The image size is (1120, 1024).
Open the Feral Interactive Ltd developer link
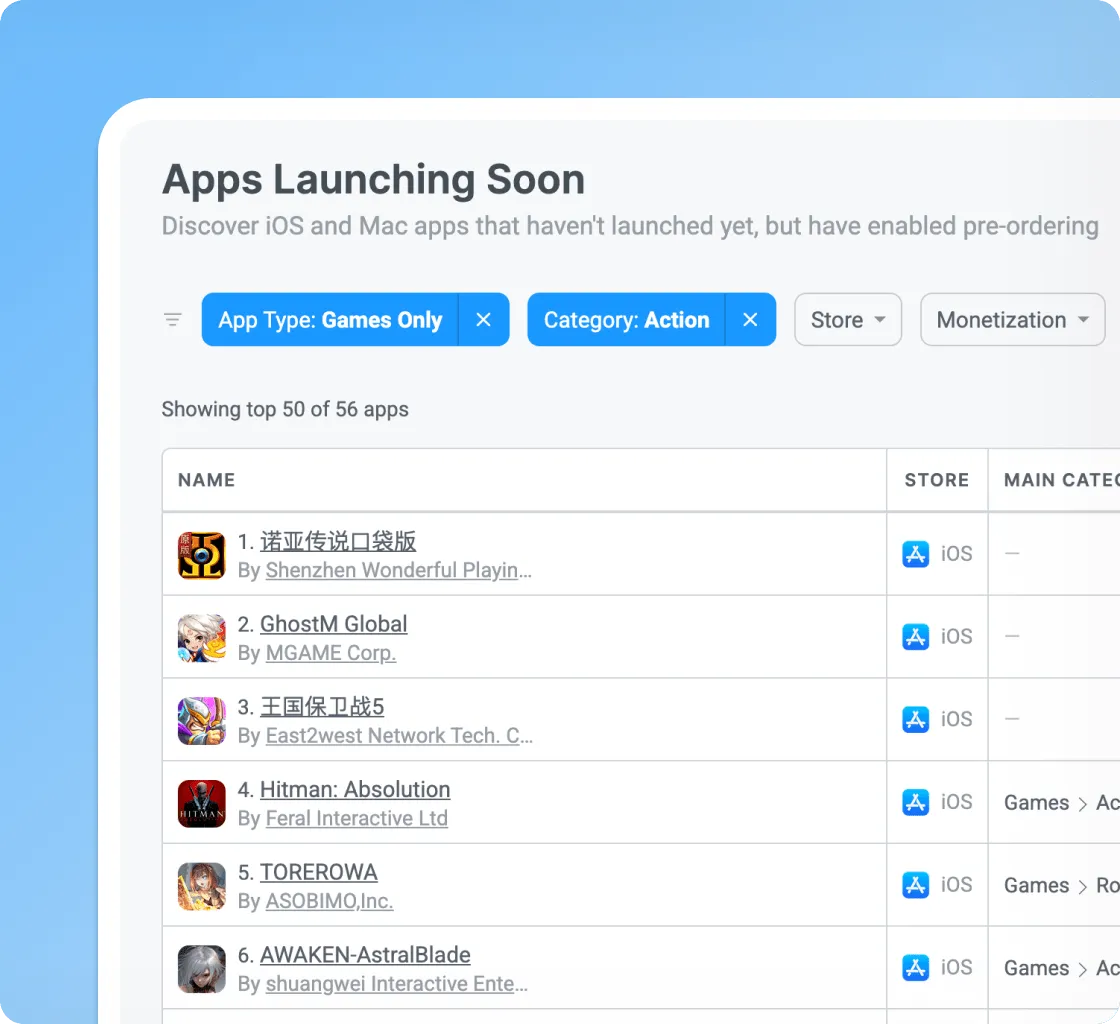pos(356,819)
